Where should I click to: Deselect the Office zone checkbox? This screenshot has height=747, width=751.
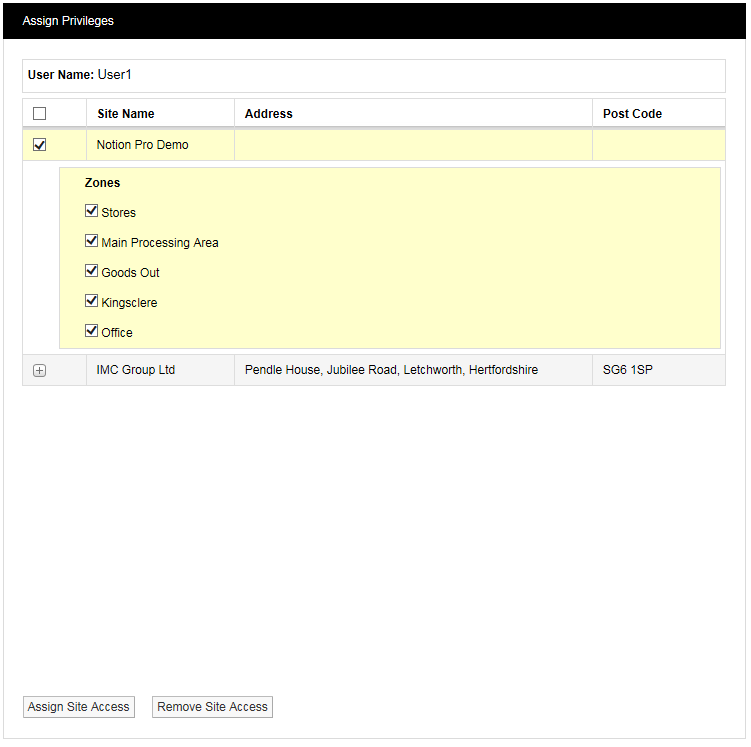tap(92, 332)
